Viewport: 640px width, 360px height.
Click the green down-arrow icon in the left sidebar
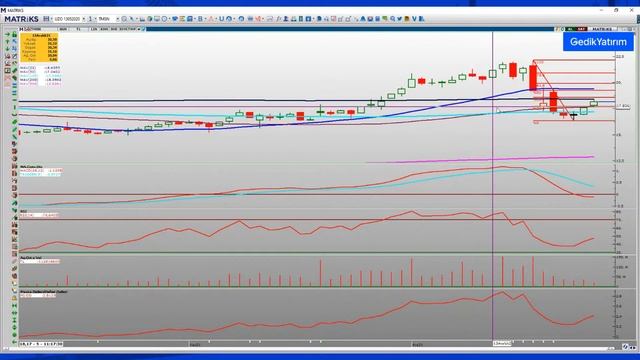[7, 49]
